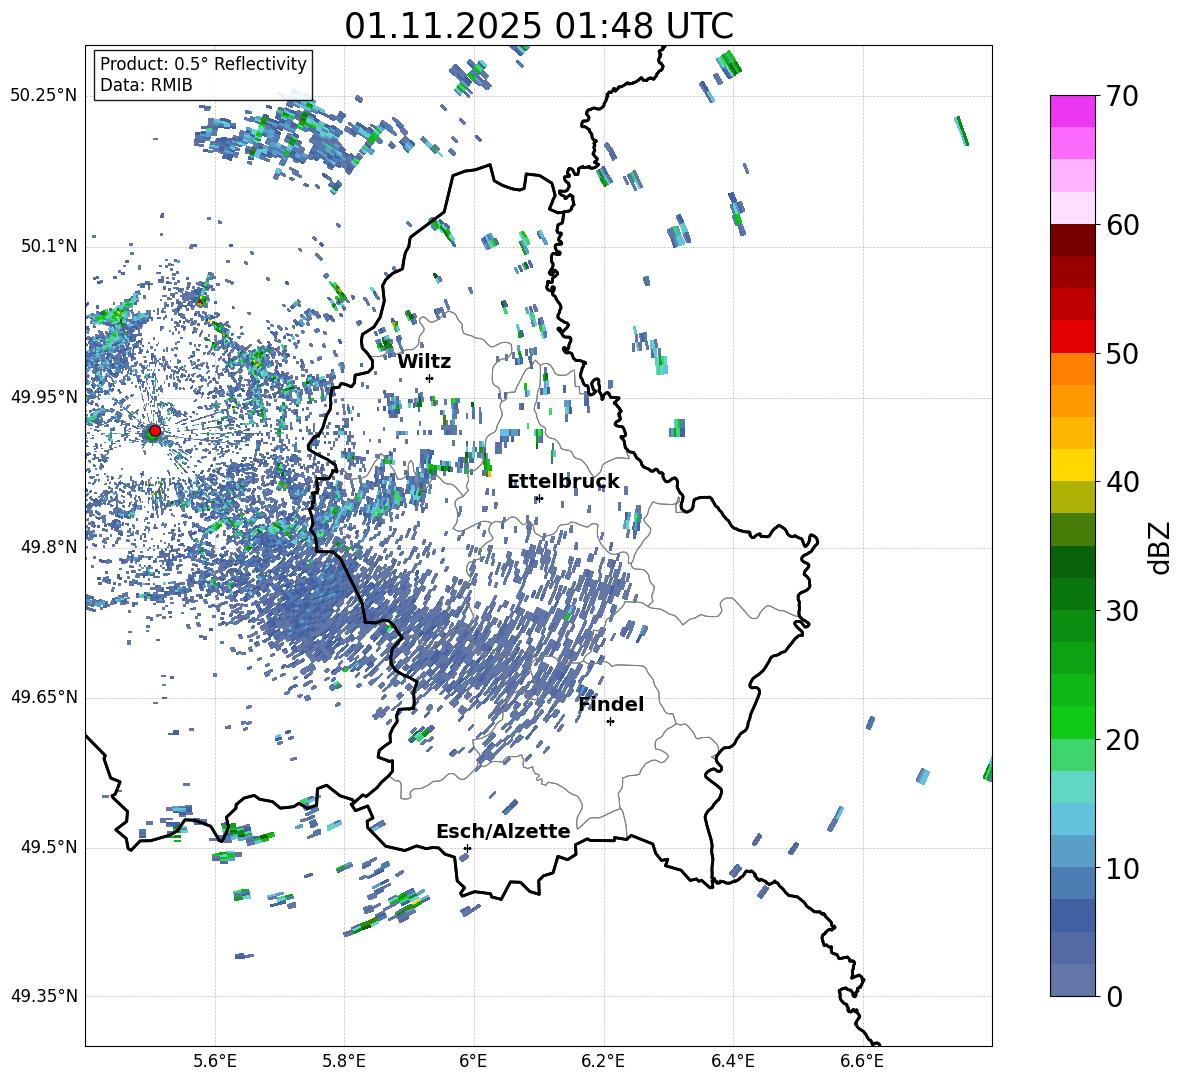Click the 6.2°E longitude label

pyautogui.click(x=603, y=1061)
